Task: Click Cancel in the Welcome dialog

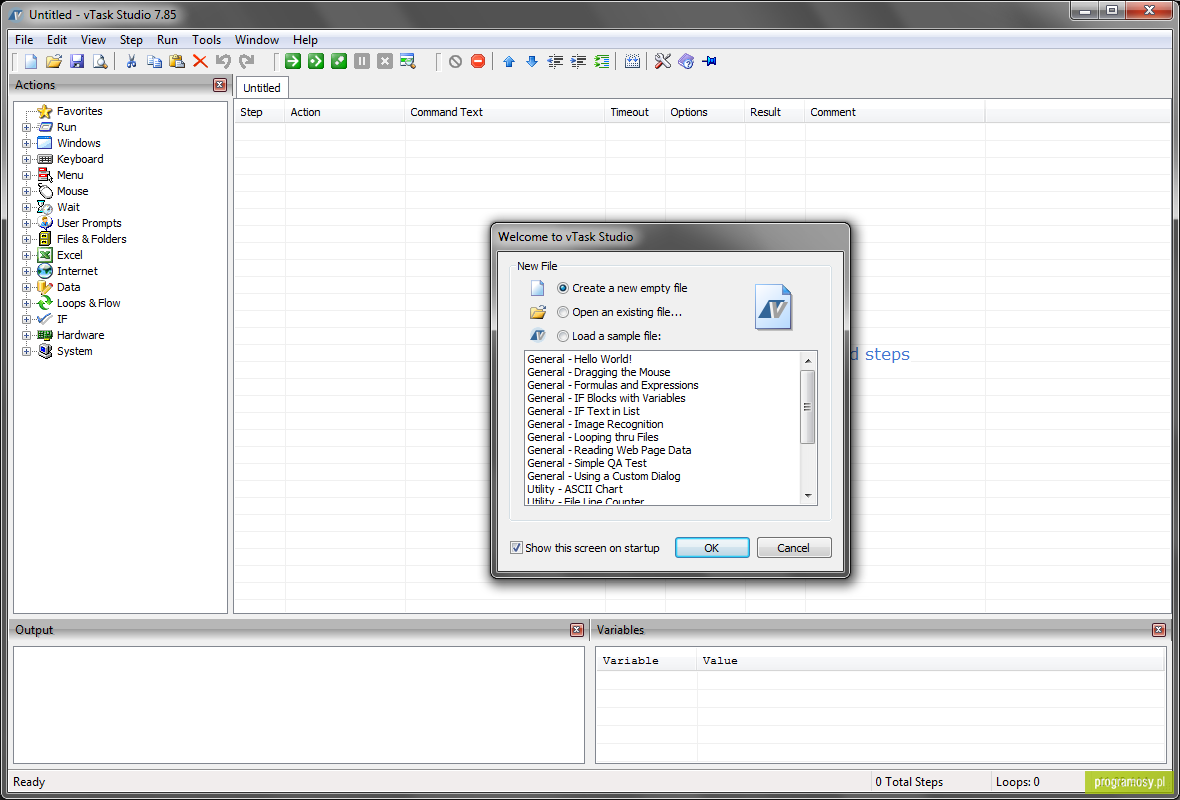Action: pos(794,548)
